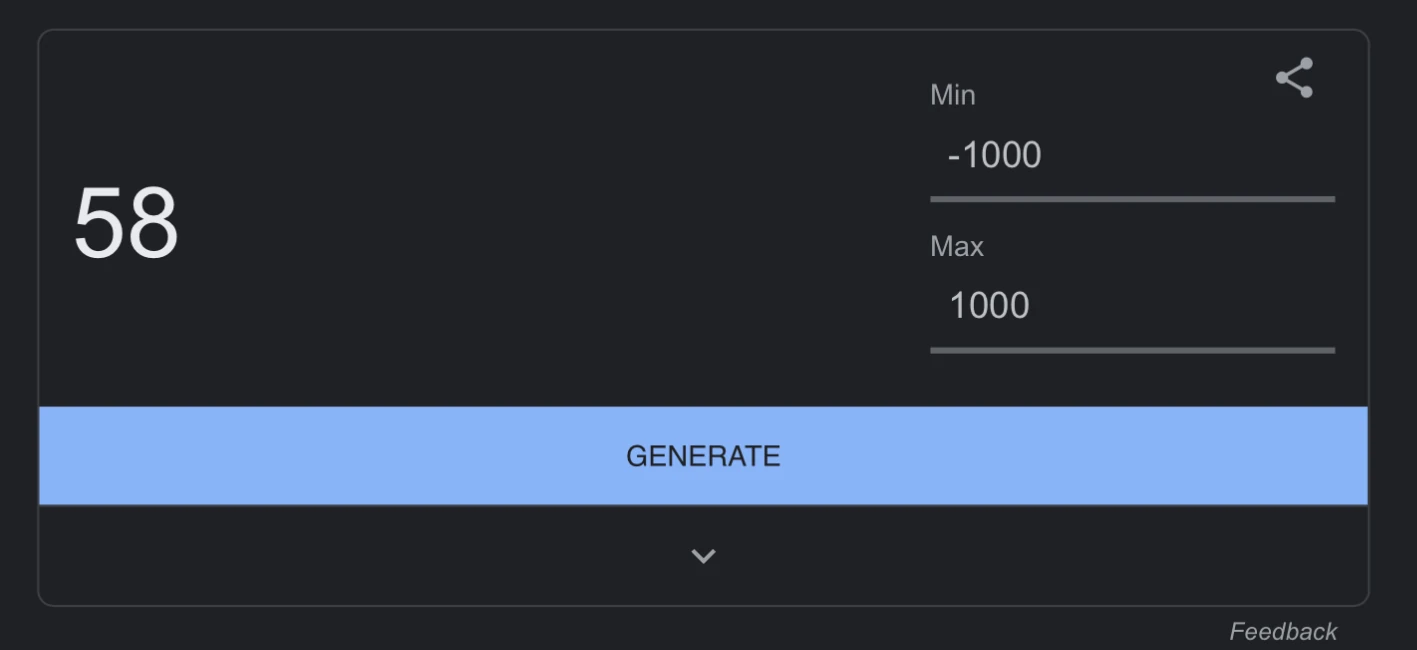Click the underline beneath the Max field

tap(1131, 350)
